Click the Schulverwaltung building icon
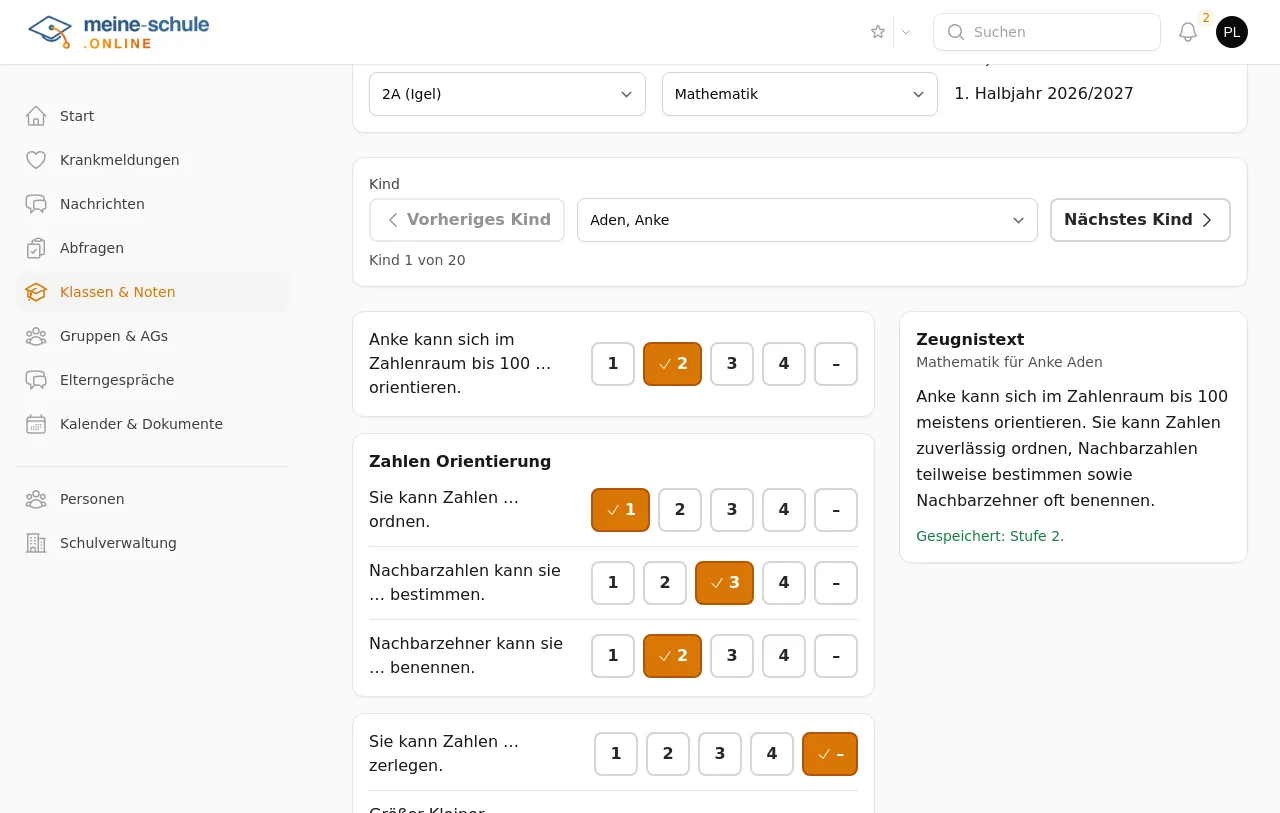The height and width of the screenshot is (813, 1280). click(36, 543)
